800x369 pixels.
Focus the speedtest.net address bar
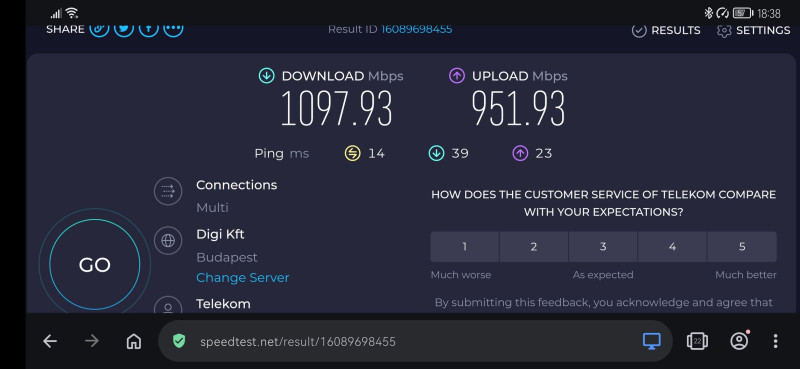[415, 341]
